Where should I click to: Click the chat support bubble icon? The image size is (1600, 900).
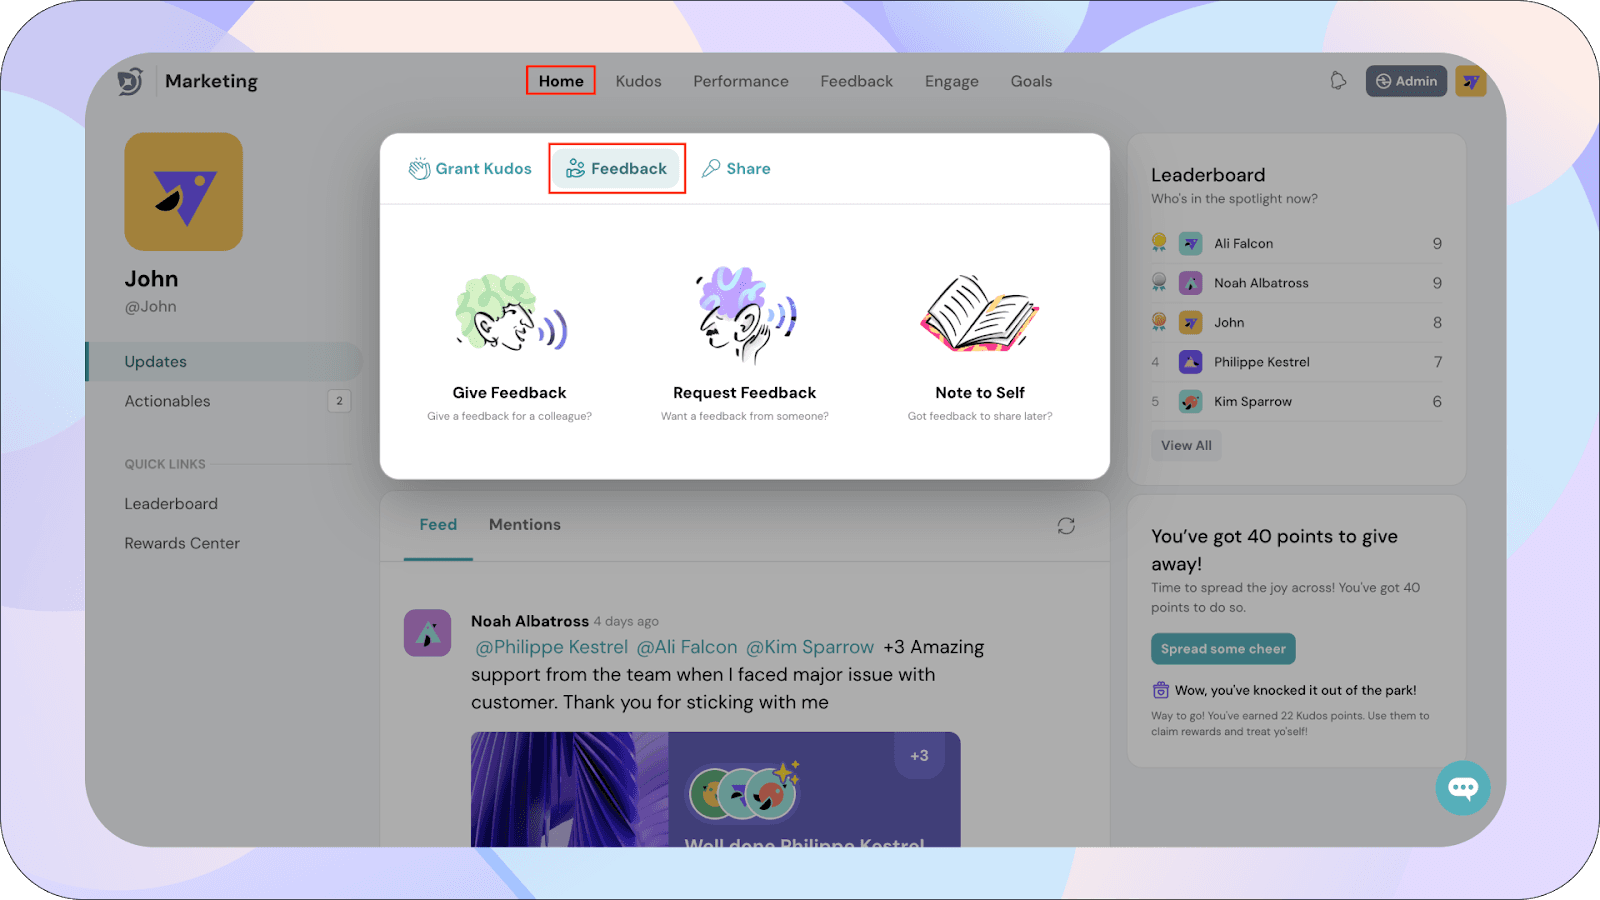pyautogui.click(x=1462, y=788)
